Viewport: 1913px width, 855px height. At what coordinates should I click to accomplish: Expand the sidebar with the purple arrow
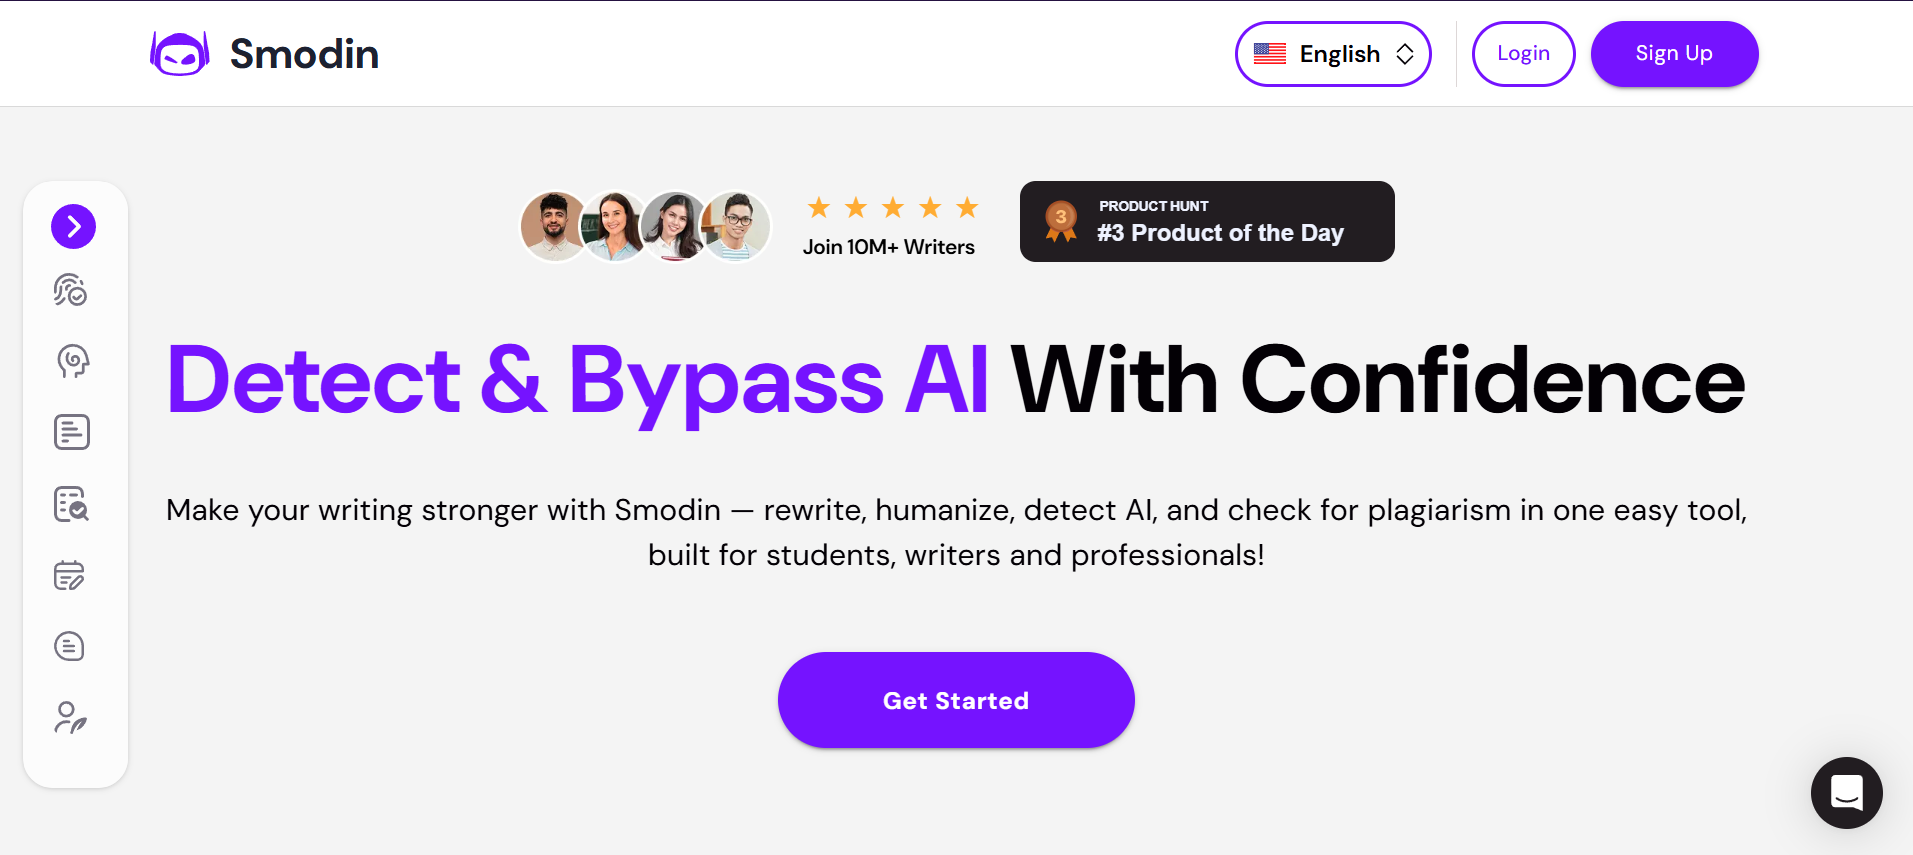pyautogui.click(x=74, y=227)
